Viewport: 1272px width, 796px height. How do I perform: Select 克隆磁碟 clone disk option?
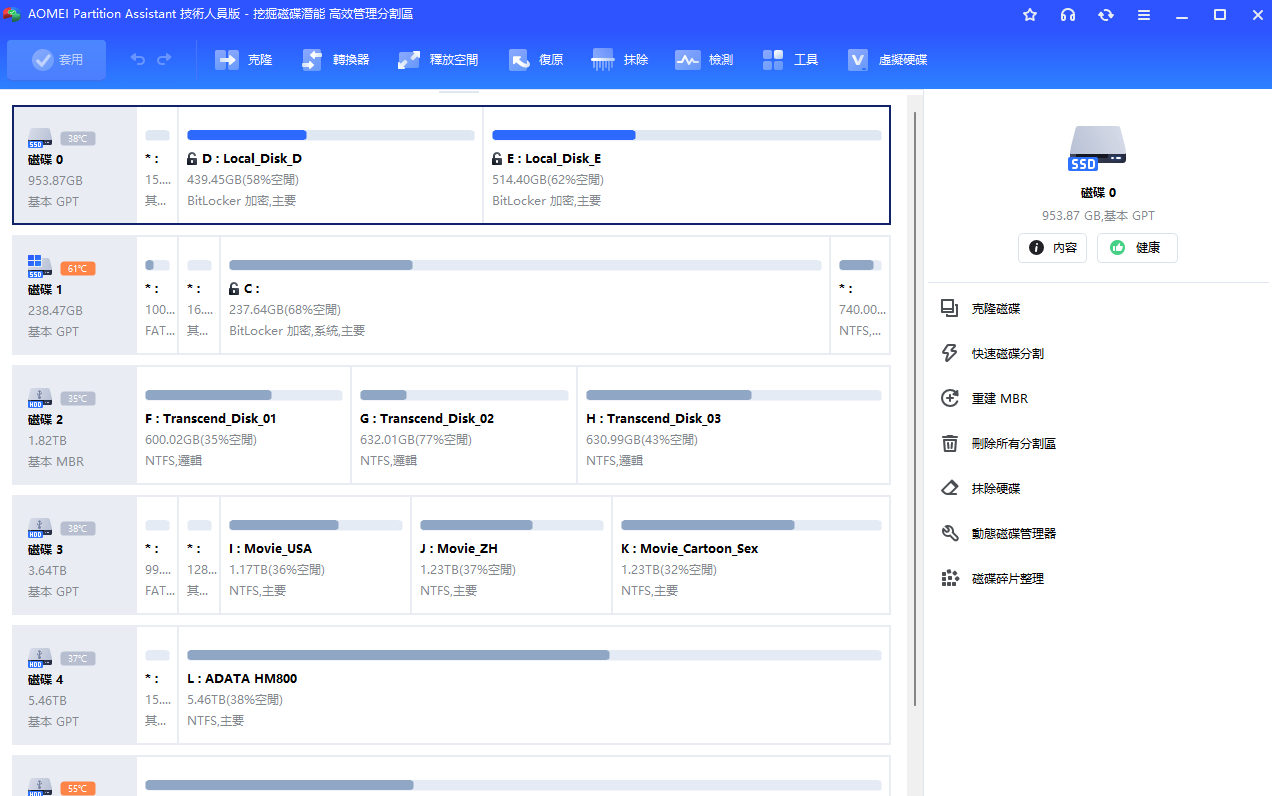(x=996, y=309)
